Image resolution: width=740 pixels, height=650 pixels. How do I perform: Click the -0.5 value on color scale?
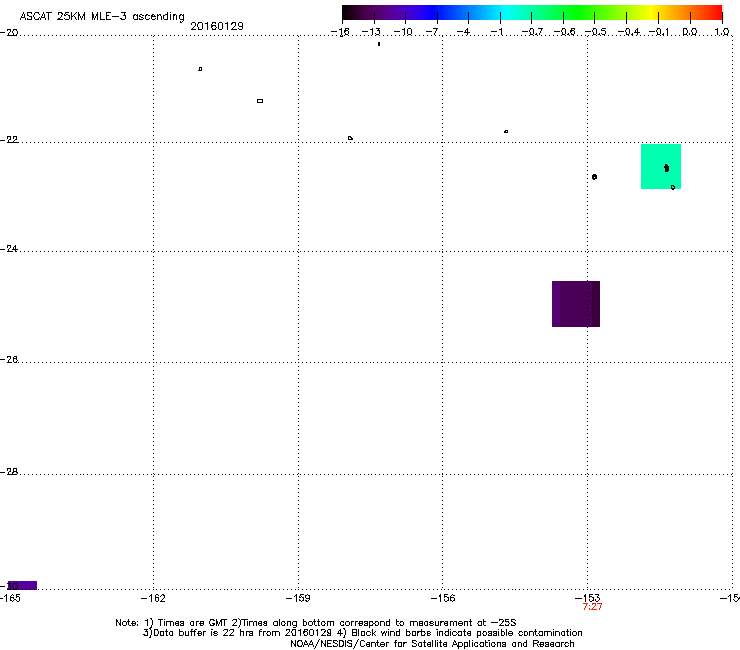click(x=596, y=32)
